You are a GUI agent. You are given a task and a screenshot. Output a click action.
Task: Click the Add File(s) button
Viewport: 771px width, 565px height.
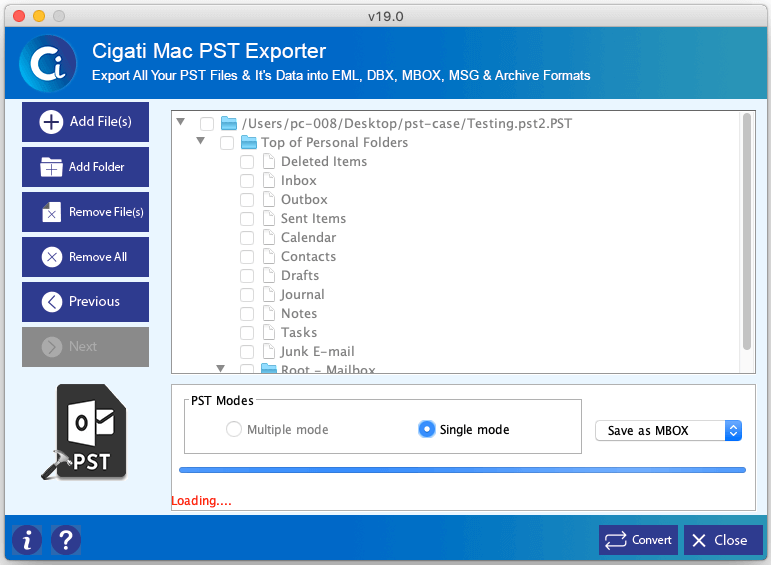pyautogui.click(x=86, y=122)
